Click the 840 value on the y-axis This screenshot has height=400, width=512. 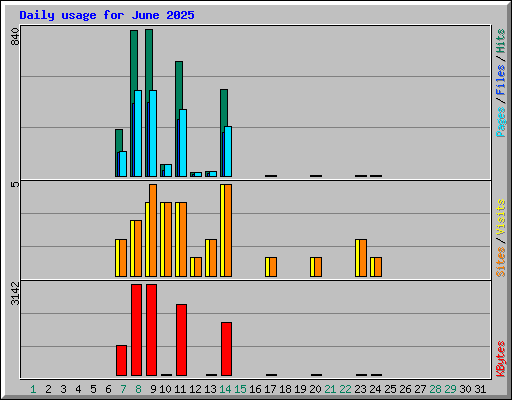(15, 37)
